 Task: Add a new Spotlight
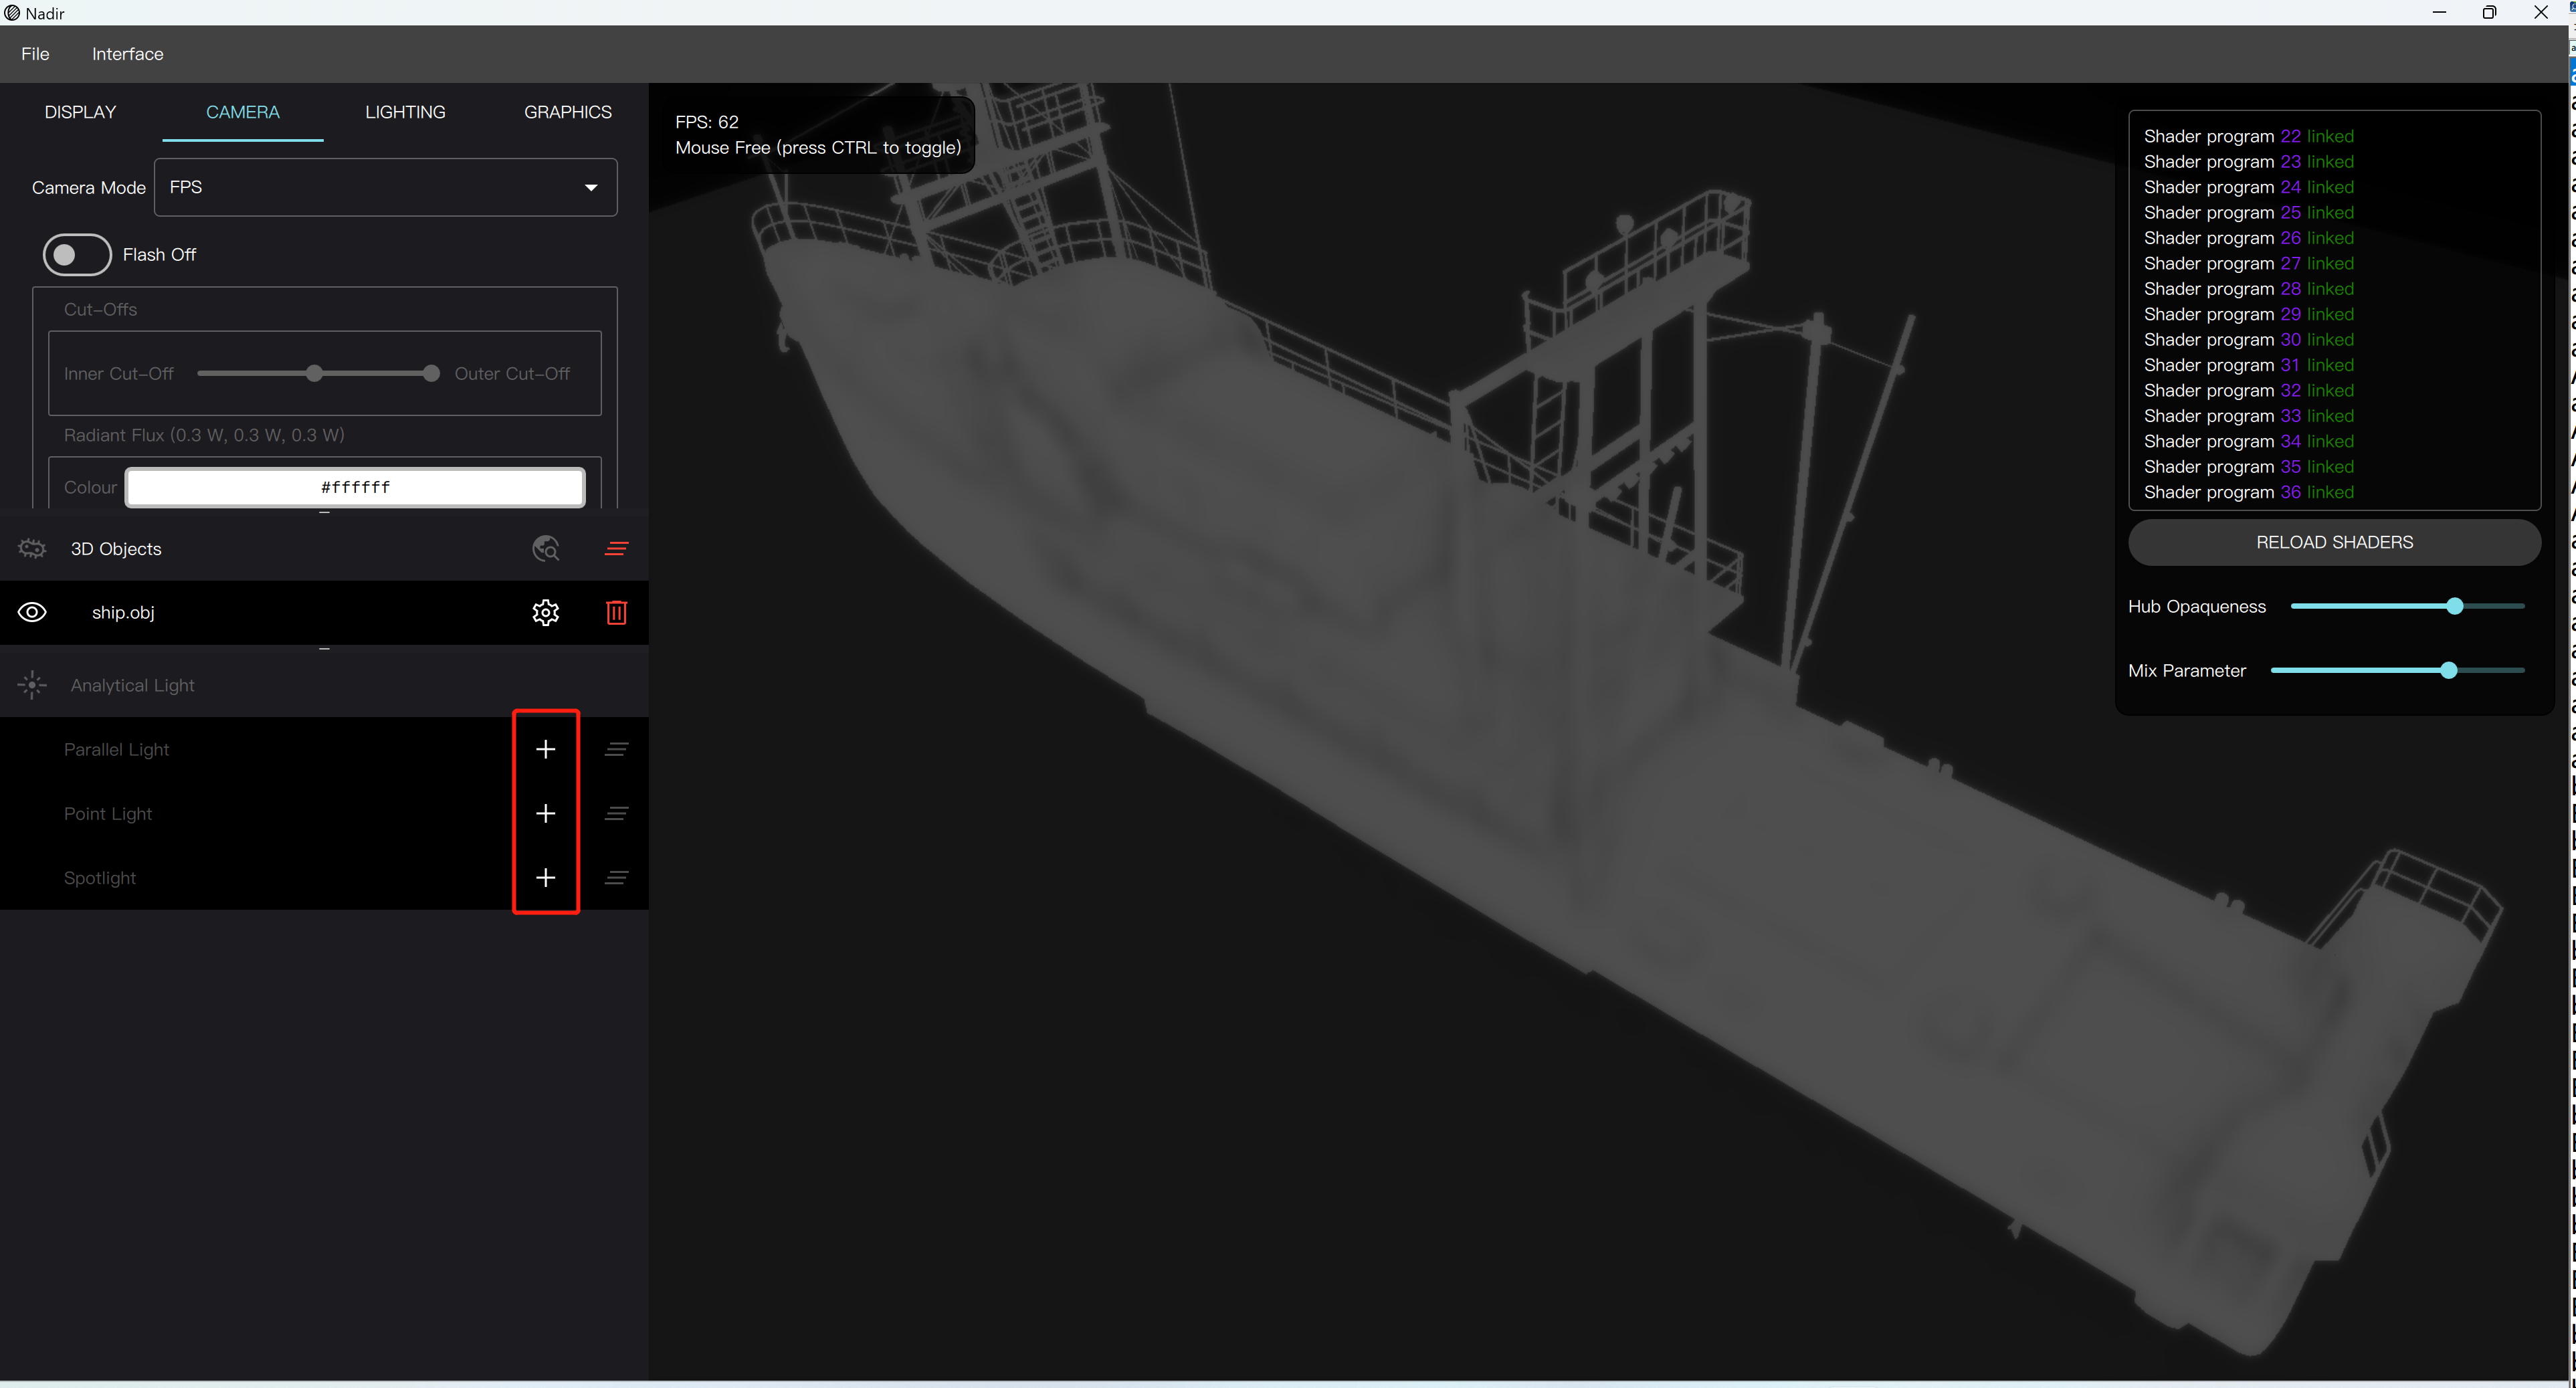click(545, 877)
